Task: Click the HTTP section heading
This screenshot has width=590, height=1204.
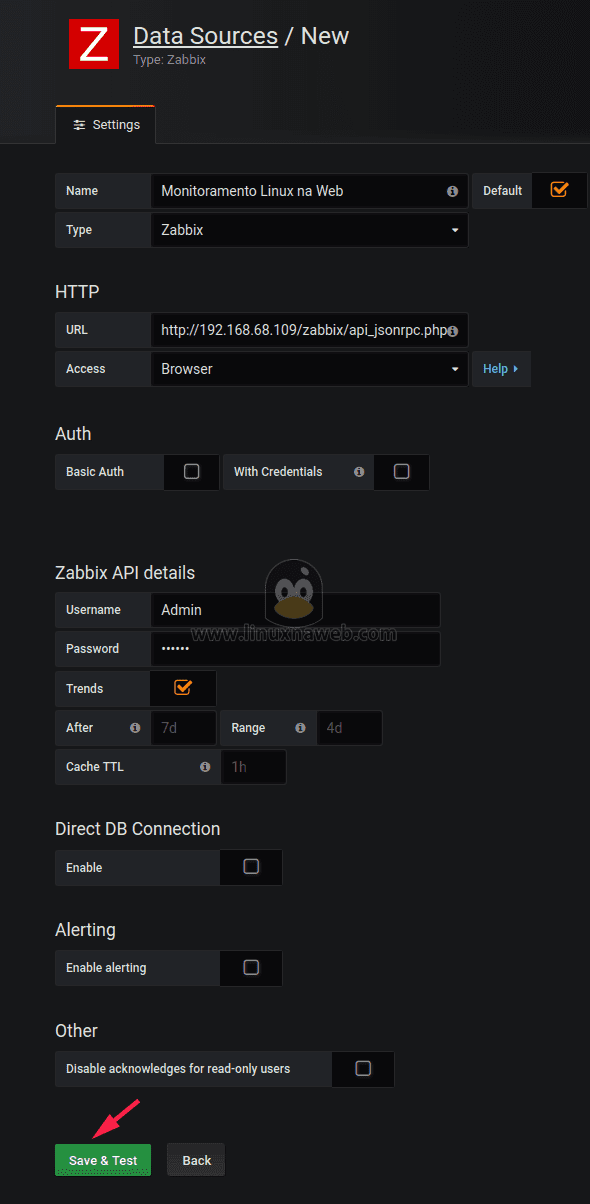Action: click(77, 292)
